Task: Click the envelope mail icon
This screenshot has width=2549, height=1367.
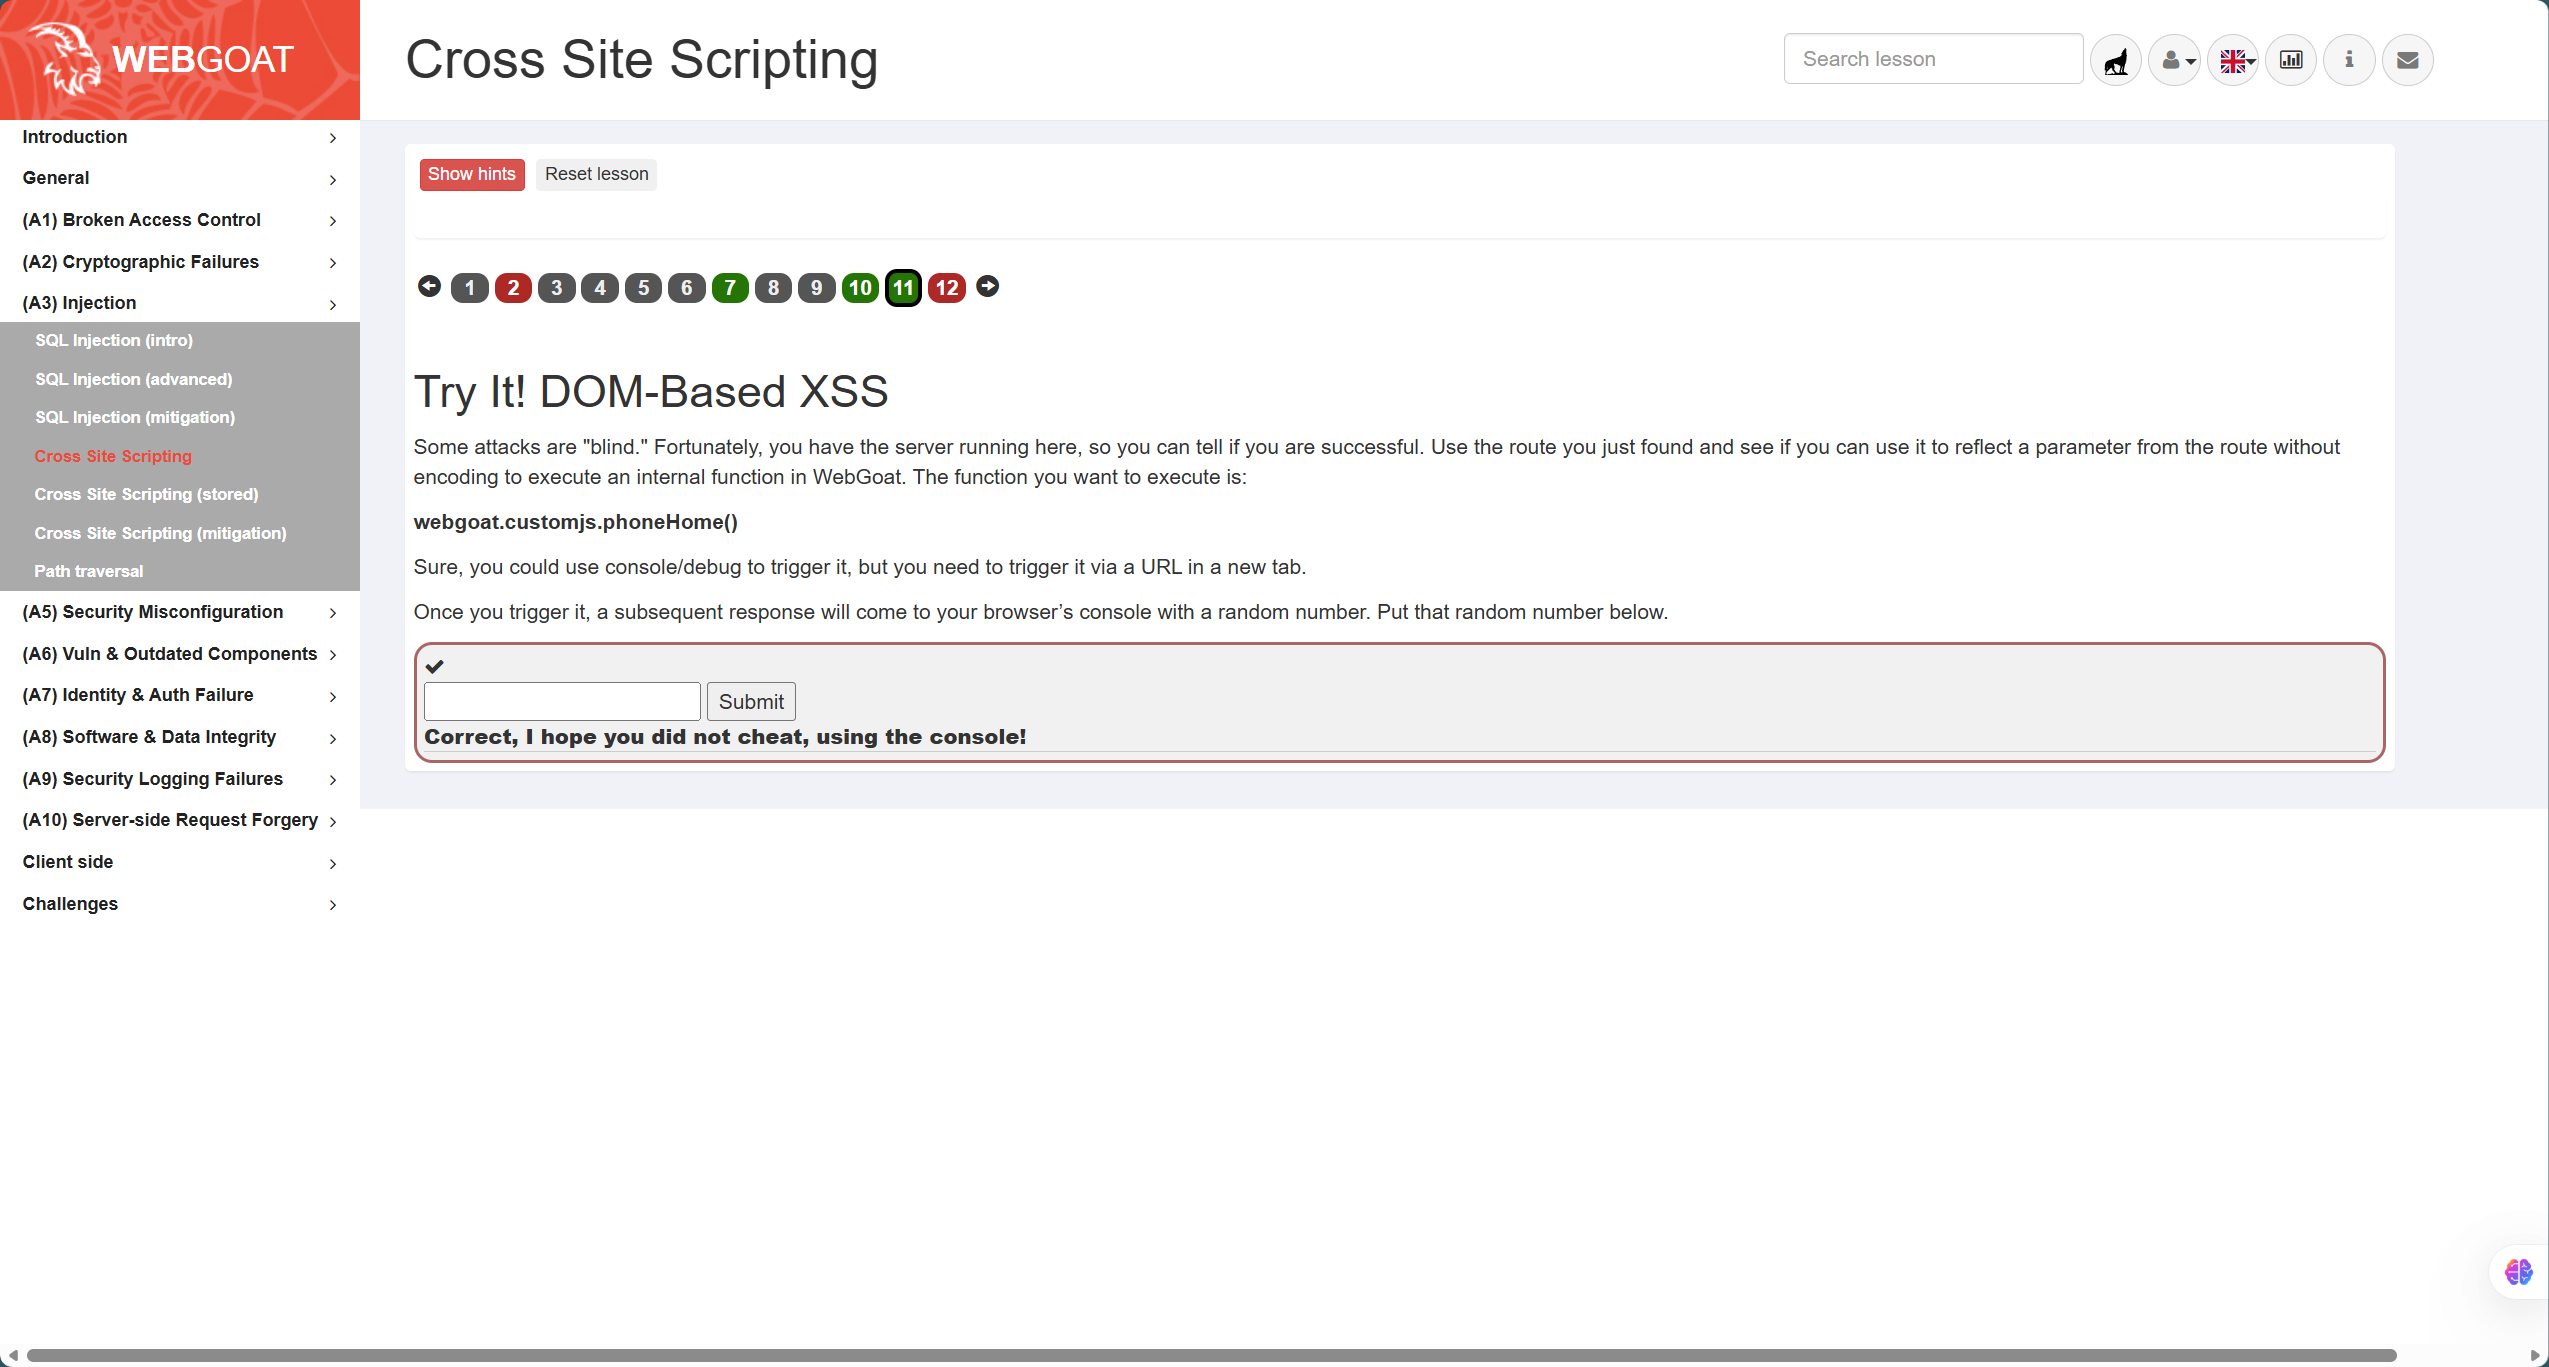Action: pos(2407,60)
